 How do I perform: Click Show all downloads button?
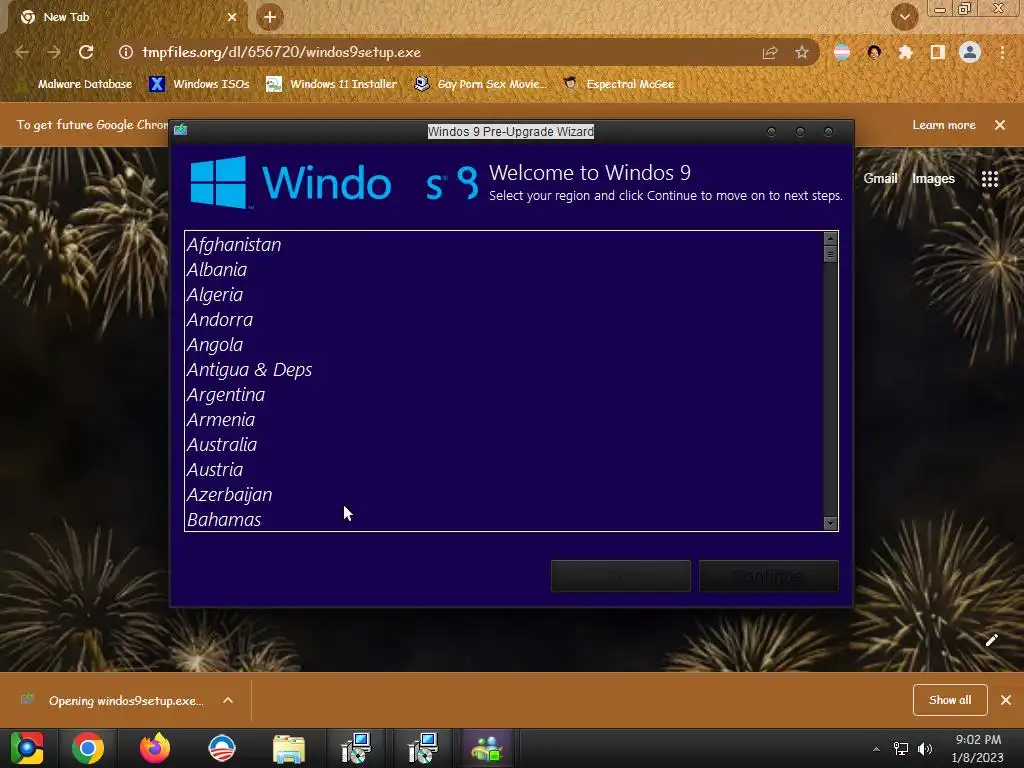950,700
